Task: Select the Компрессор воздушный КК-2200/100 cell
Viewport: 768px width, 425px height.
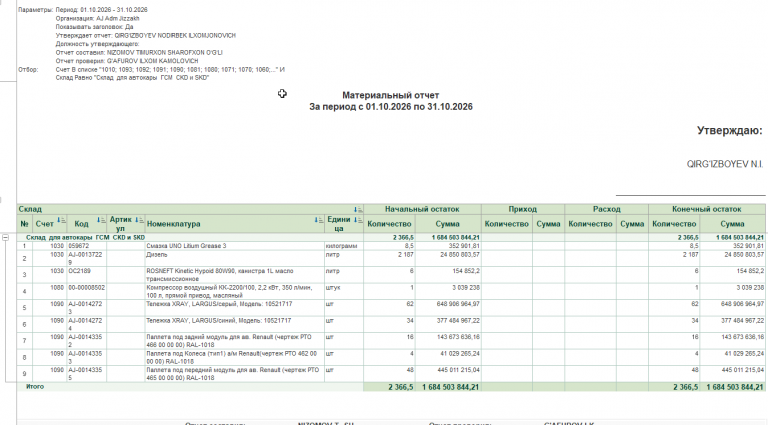Action: point(235,291)
